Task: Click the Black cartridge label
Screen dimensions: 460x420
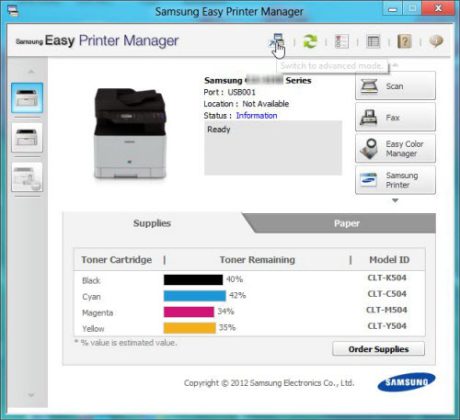Action: 91,281
